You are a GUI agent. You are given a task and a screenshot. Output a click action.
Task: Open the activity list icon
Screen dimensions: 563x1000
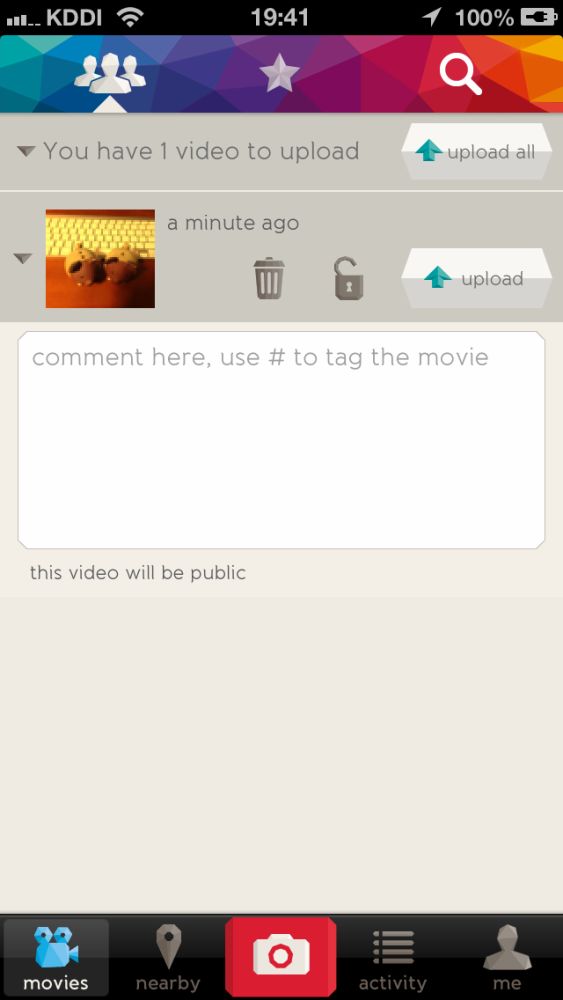click(x=393, y=946)
